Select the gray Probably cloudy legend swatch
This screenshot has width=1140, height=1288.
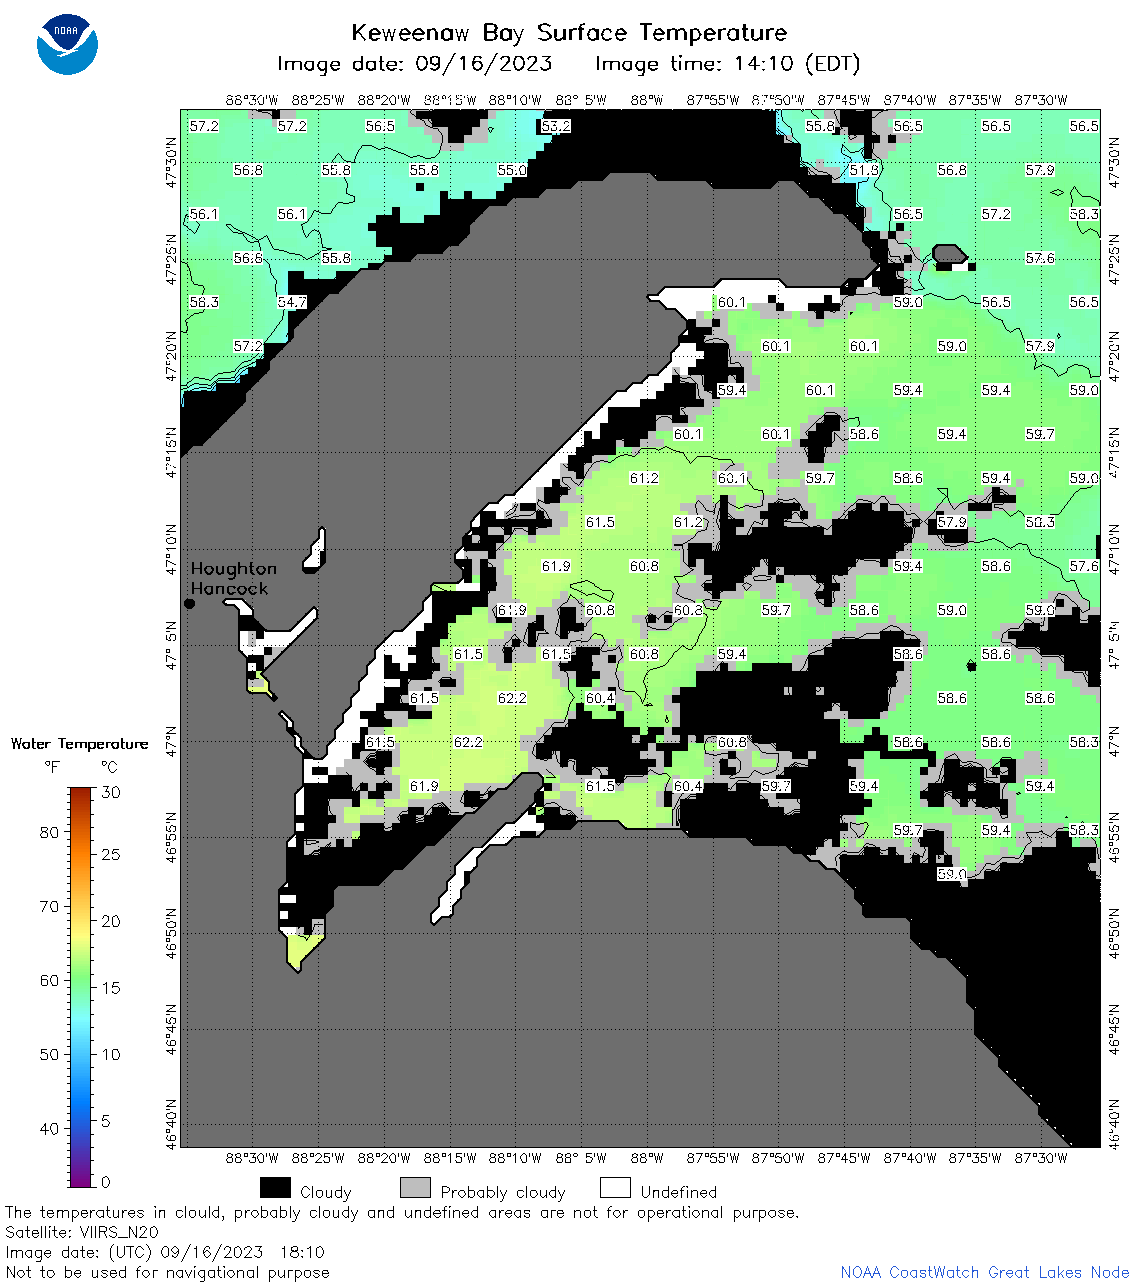pos(415,1187)
